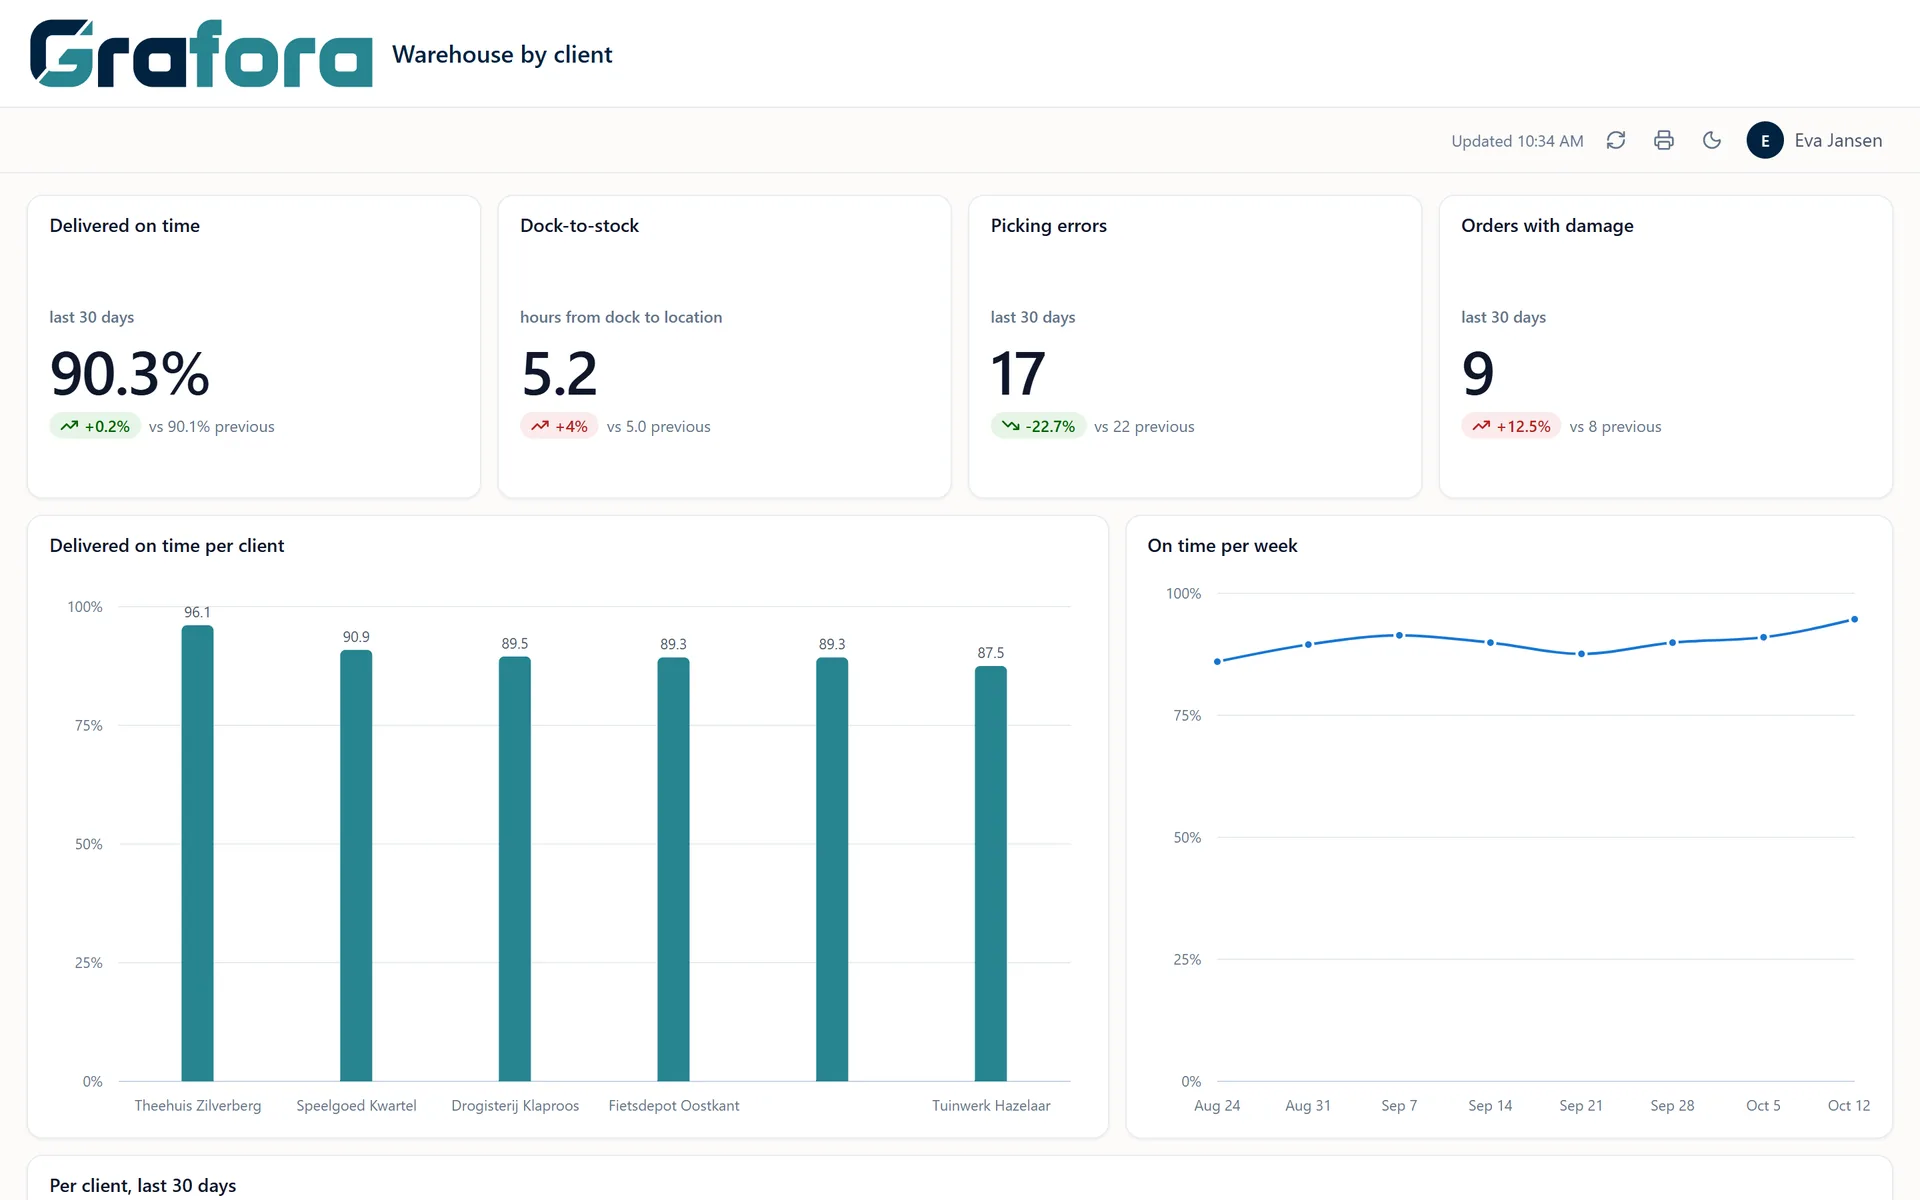This screenshot has height=1200, width=1920.
Task: Click the Drogisterij Klaproos bar
Action: tap(515, 869)
